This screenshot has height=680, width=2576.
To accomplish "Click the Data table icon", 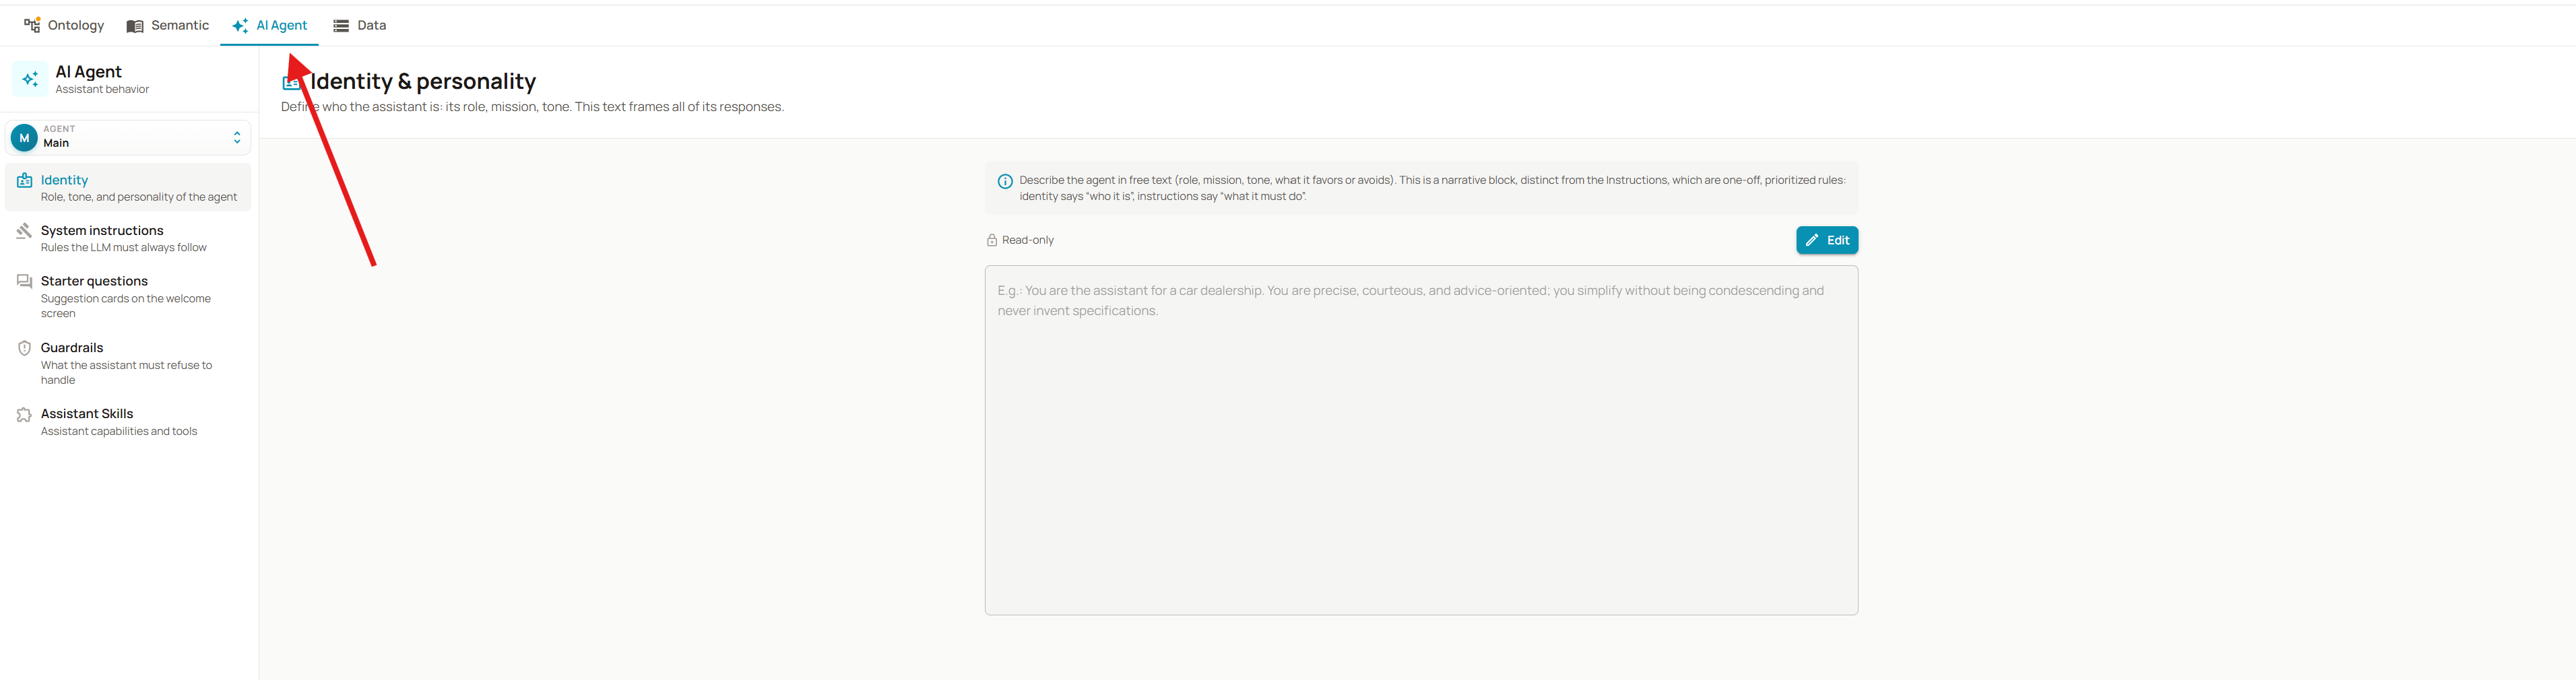I will (341, 26).
